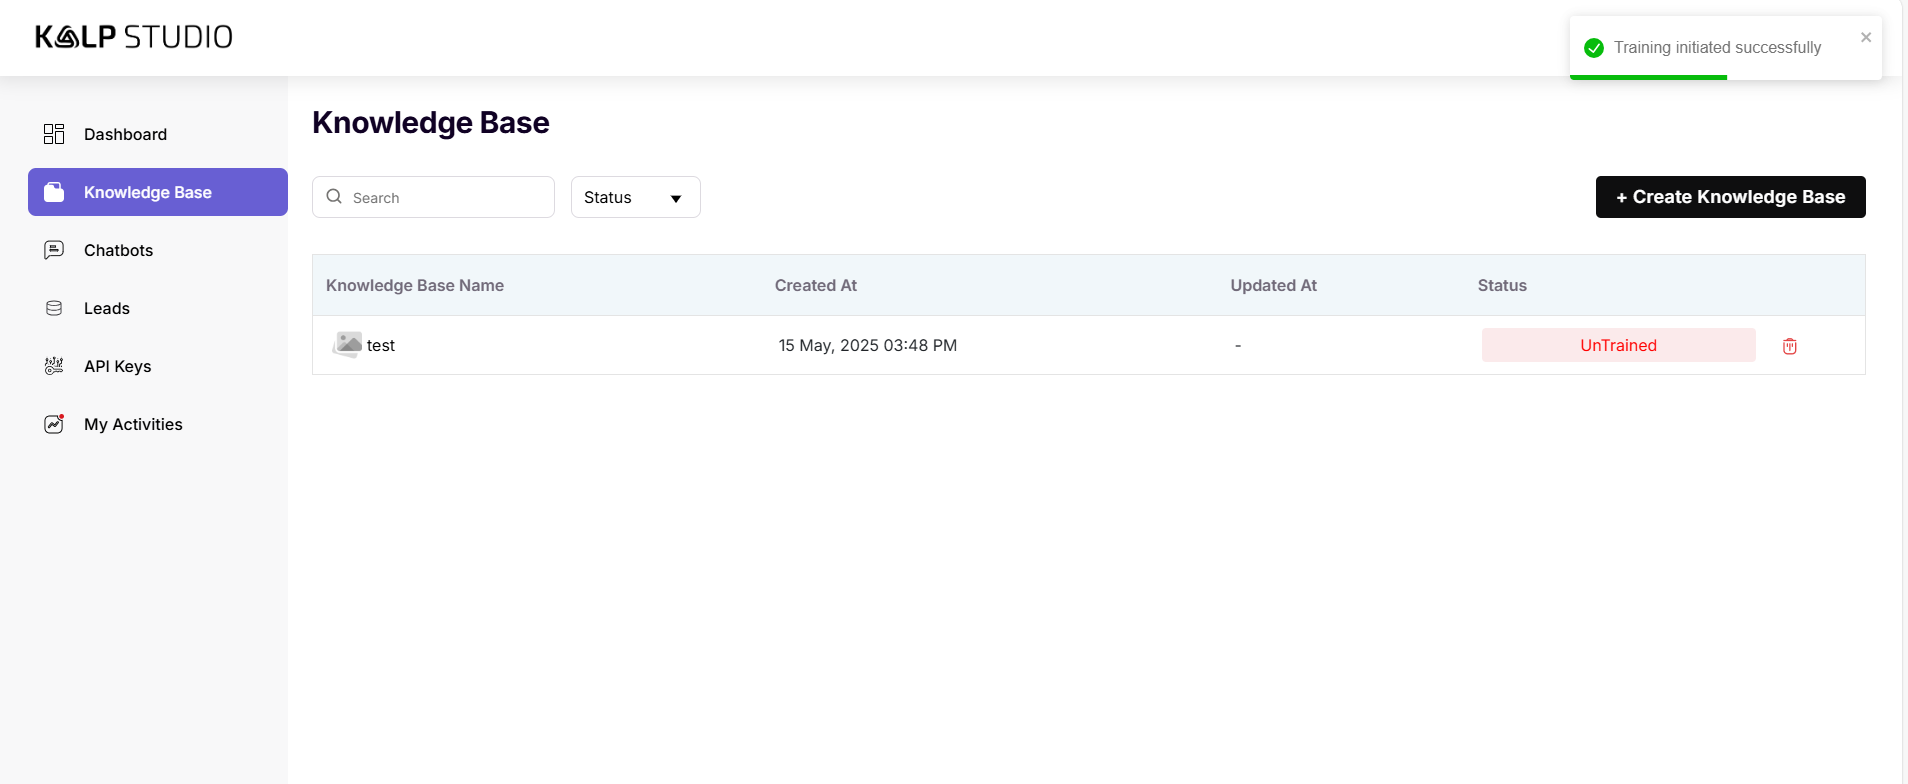Click the My Activities chart icon
Image resolution: width=1908 pixels, height=784 pixels.
(54, 424)
